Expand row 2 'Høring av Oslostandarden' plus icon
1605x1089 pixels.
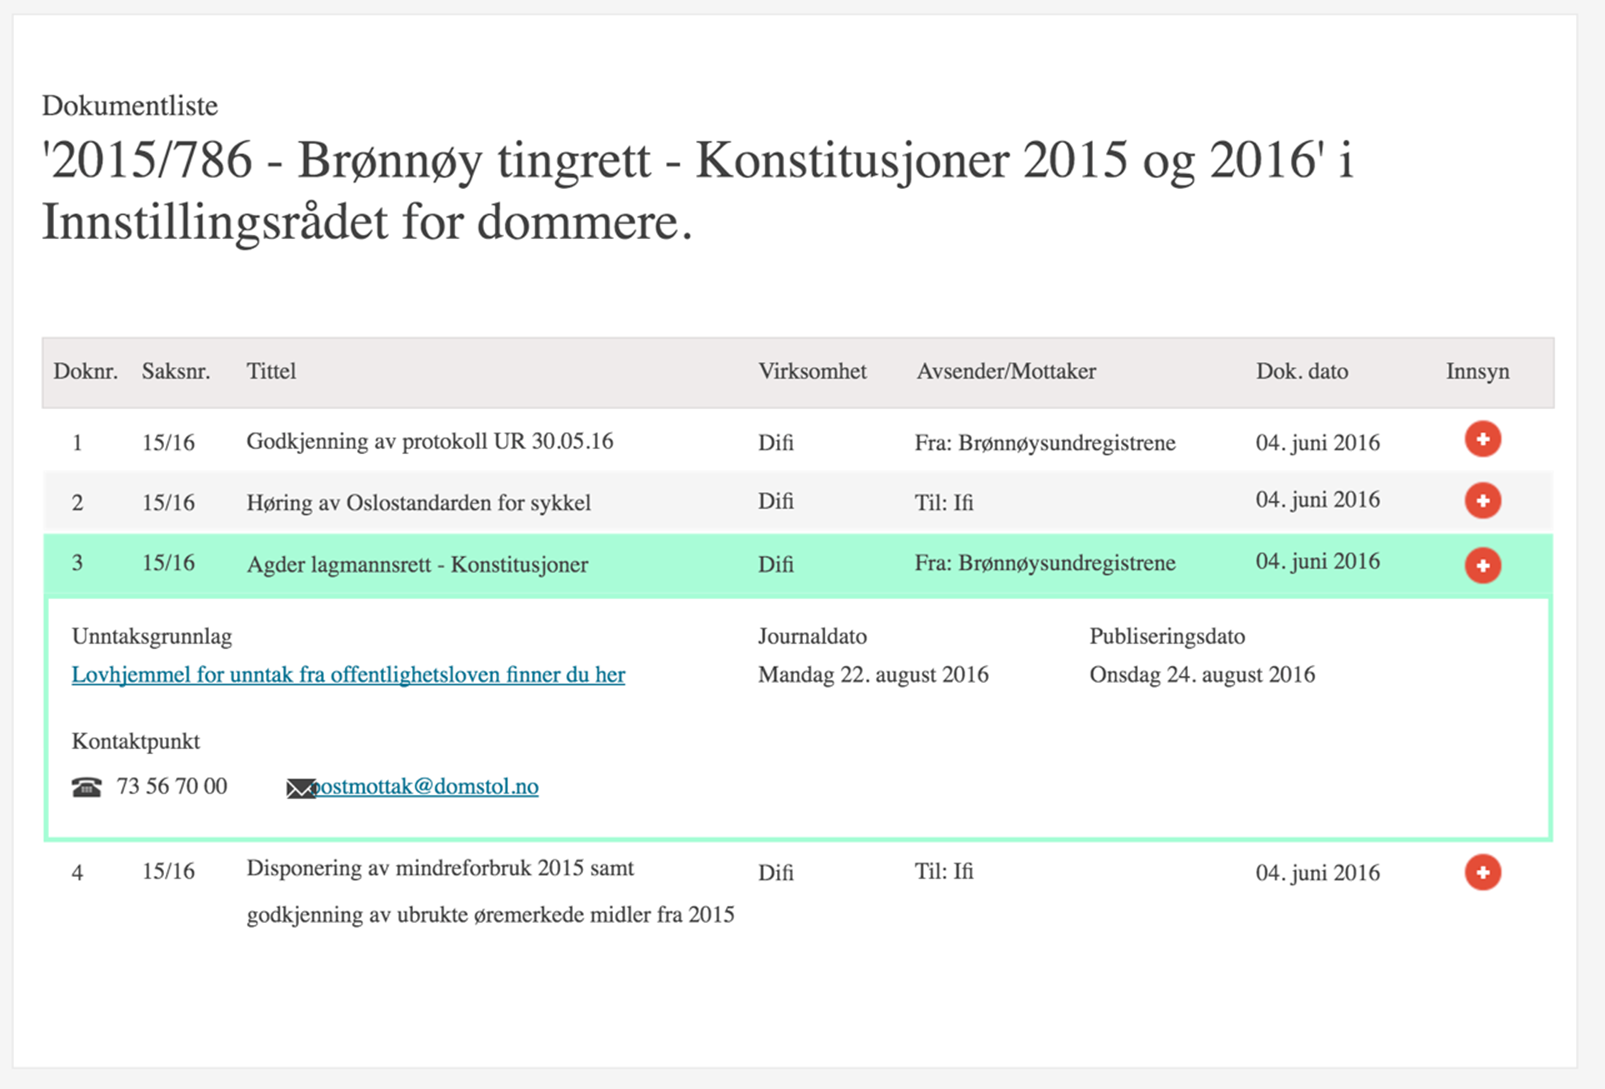click(x=1483, y=500)
